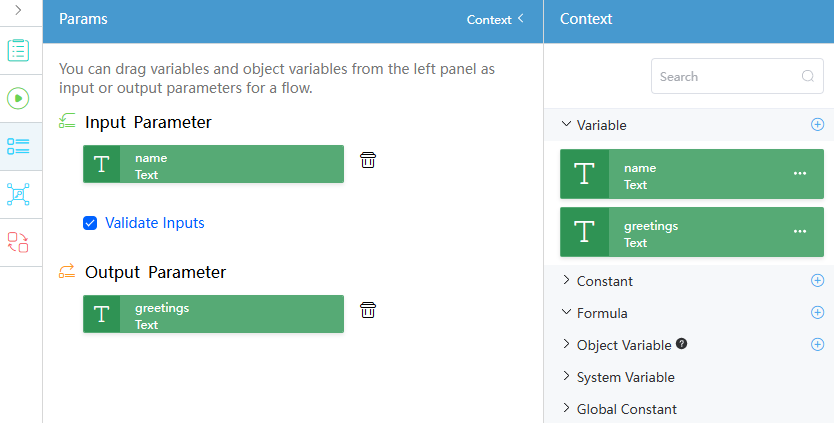The width and height of the screenshot is (834, 423).
Task: Open the checklist clipboard sidebar icon
Action: click(x=18, y=50)
